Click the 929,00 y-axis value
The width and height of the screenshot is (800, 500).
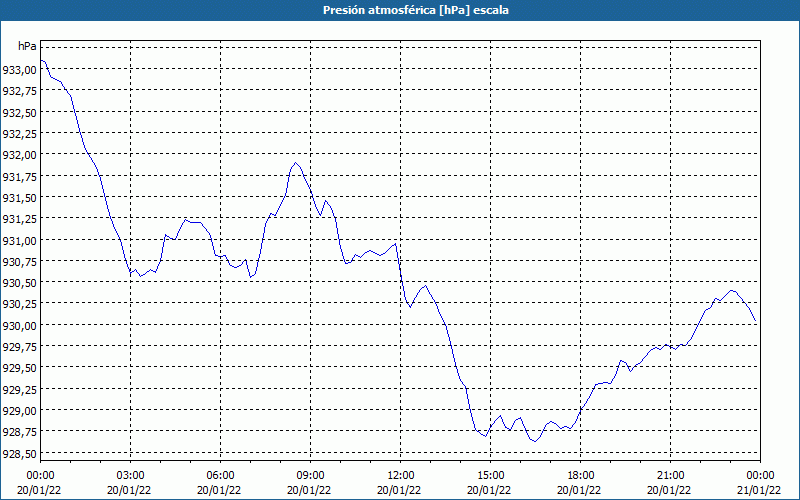[x=19, y=411]
